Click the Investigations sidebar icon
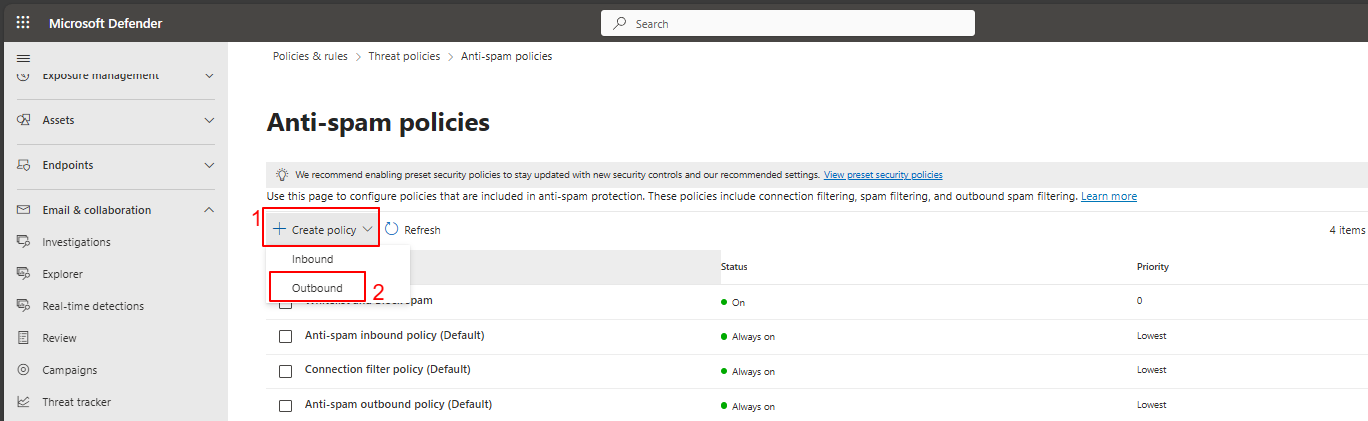The image size is (1368, 421). (23, 242)
